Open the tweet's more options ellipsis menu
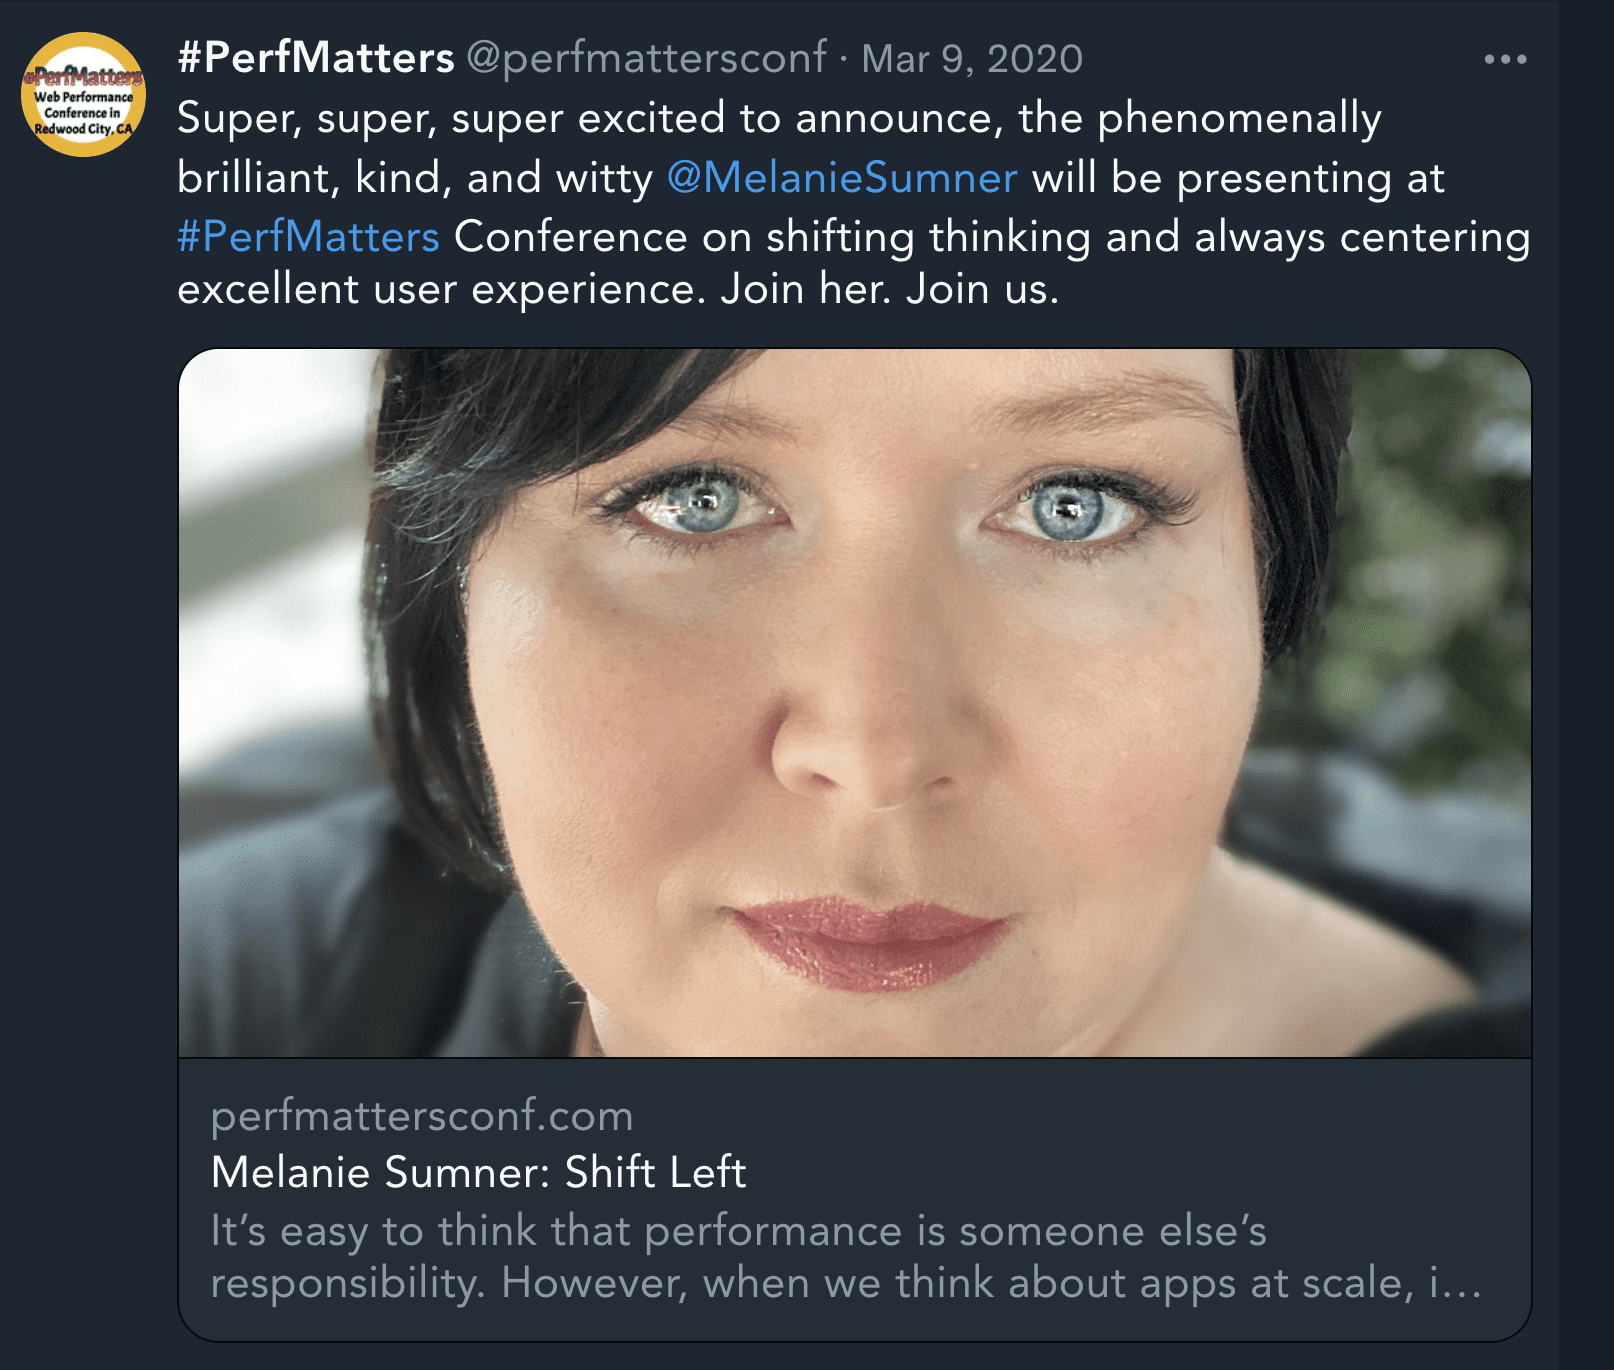The width and height of the screenshot is (1614, 1370). pyautogui.click(x=1506, y=57)
